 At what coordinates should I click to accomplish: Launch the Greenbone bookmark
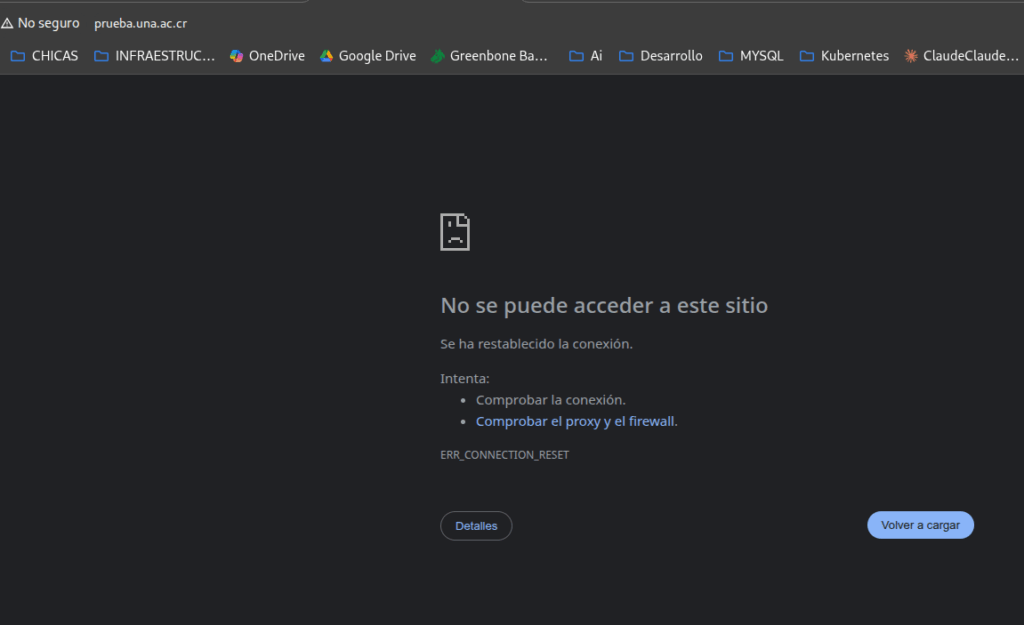click(x=489, y=56)
